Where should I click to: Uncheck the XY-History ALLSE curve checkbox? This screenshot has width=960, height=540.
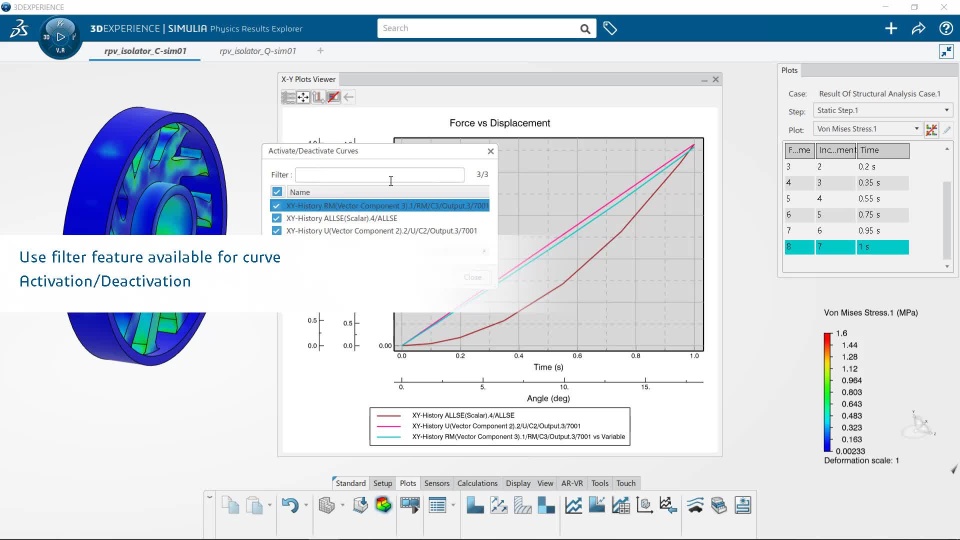pyautogui.click(x=277, y=218)
